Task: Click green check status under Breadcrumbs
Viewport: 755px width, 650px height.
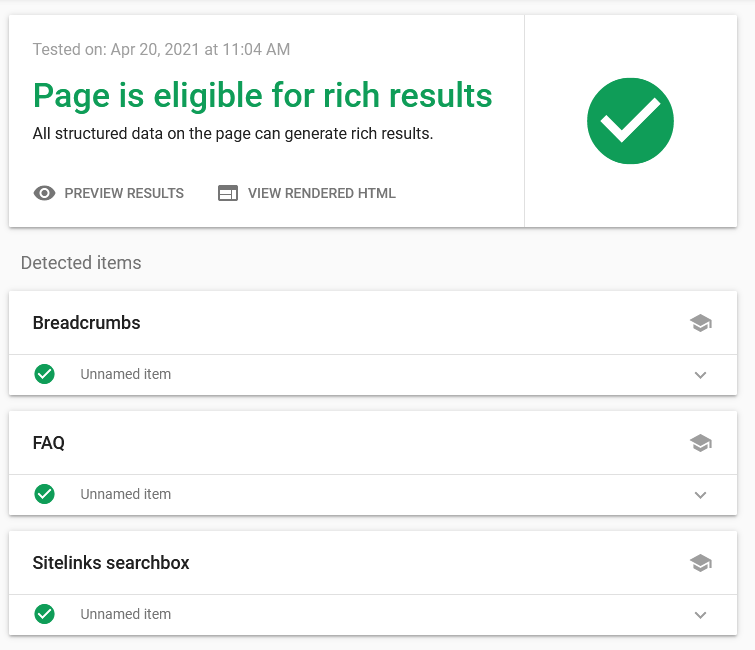Action: pos(44,374)
